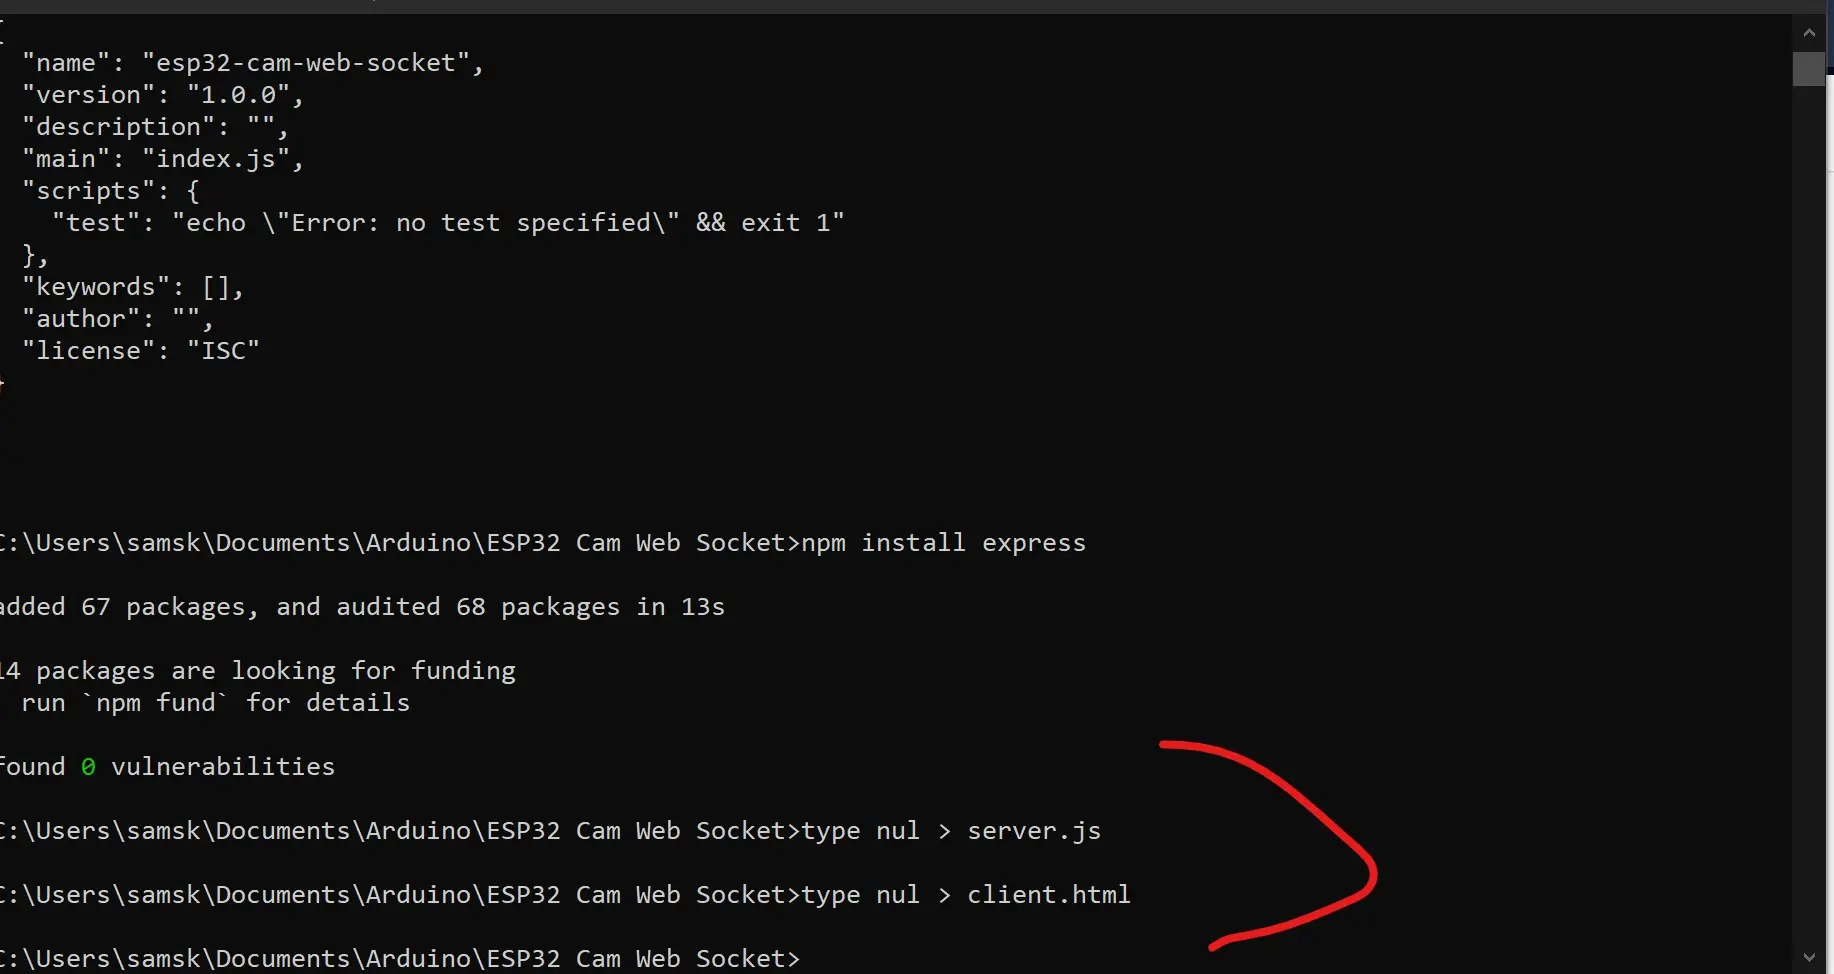Click the "author" line
1834x974 pixels.
(x=118, y=319)
